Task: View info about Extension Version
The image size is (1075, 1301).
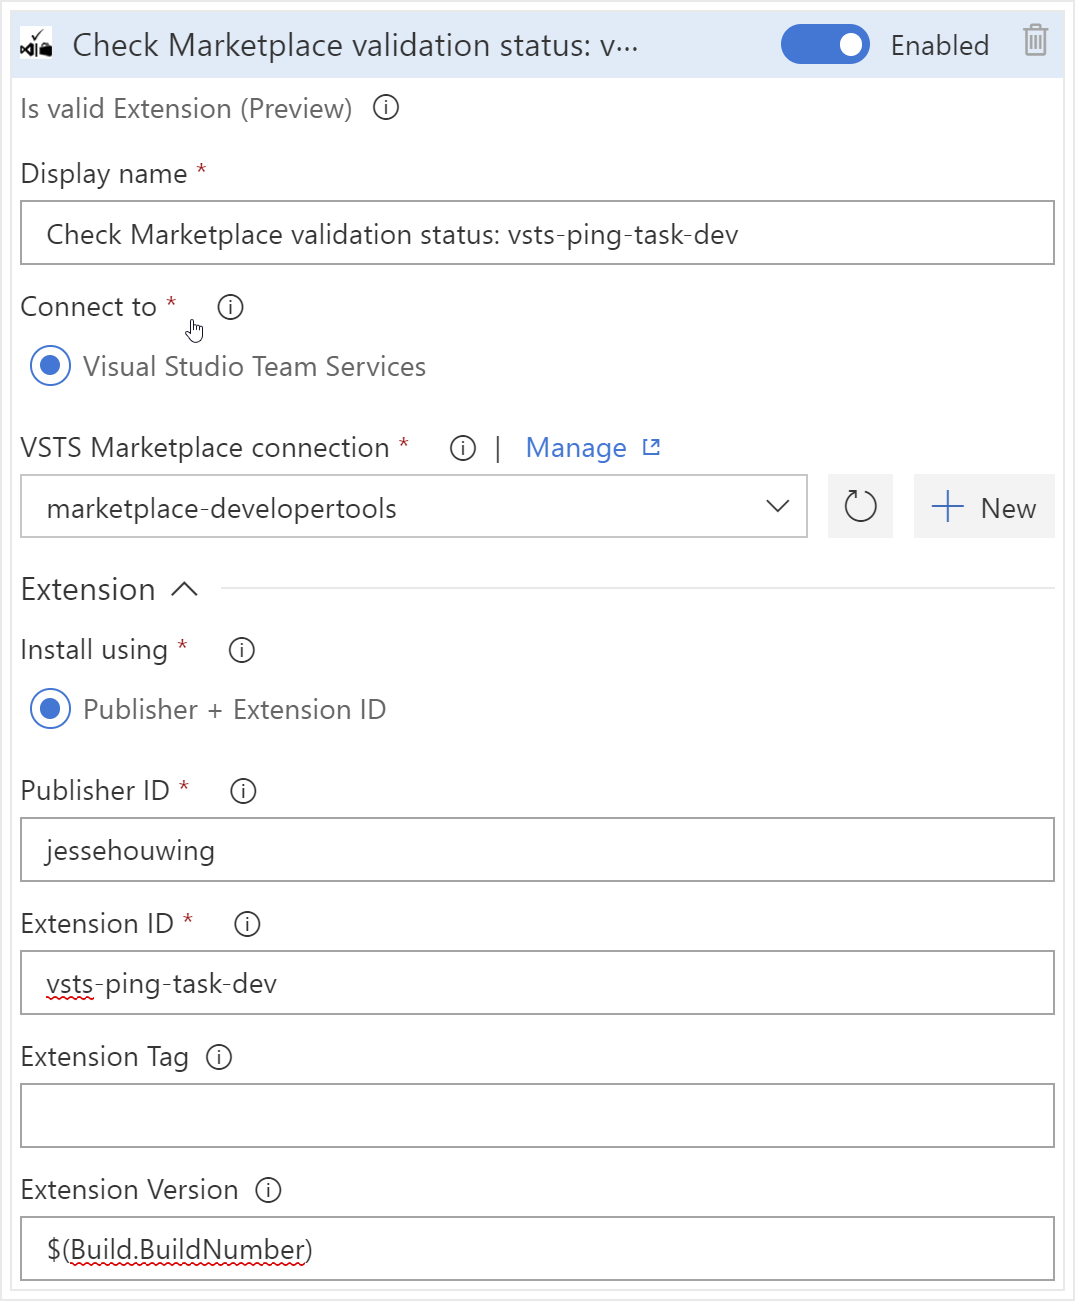Action: click(269, 1190)
